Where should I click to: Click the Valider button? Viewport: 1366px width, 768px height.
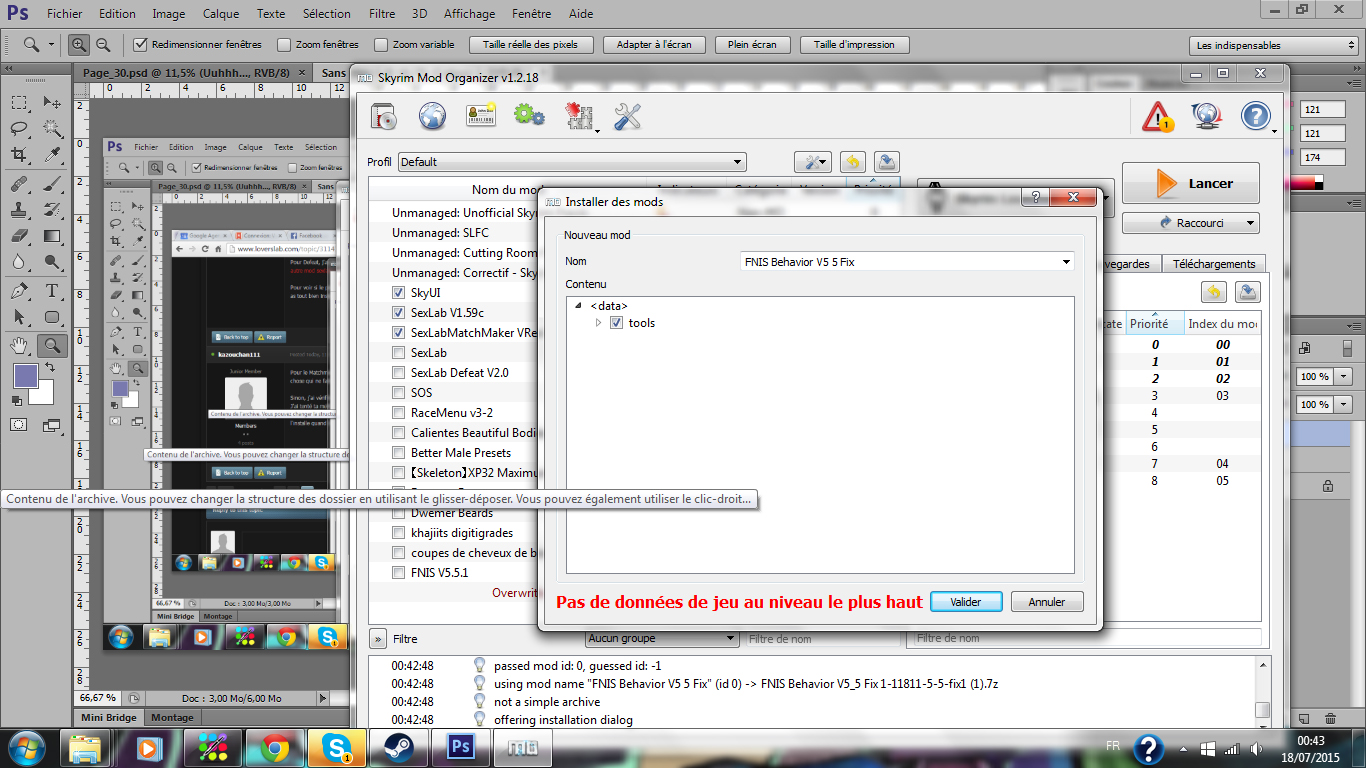[x=965, y=602]
